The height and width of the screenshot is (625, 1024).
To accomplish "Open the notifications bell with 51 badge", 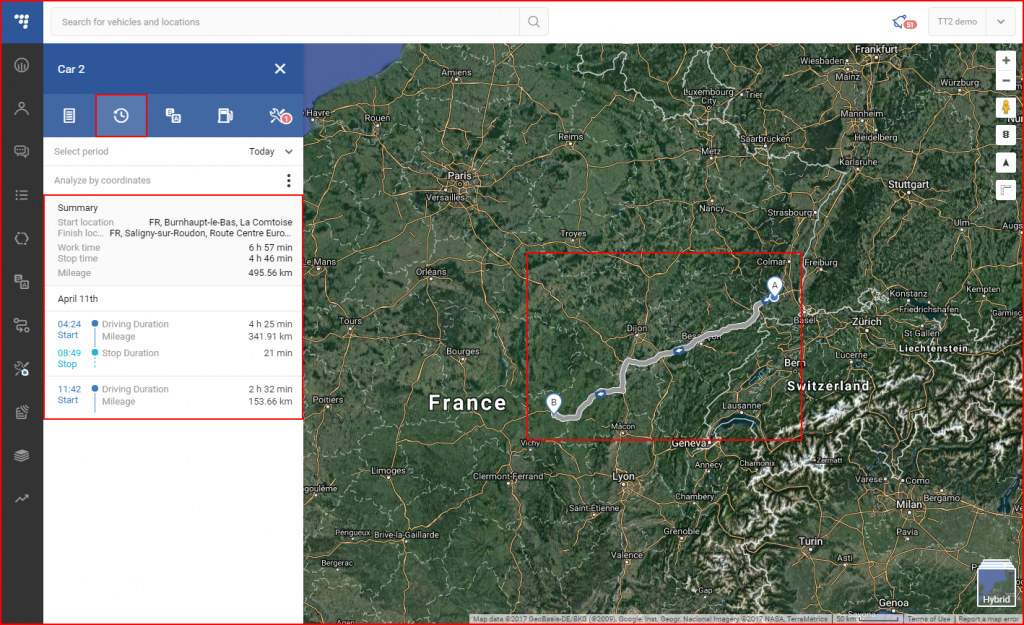I will (x=901, y=22).
